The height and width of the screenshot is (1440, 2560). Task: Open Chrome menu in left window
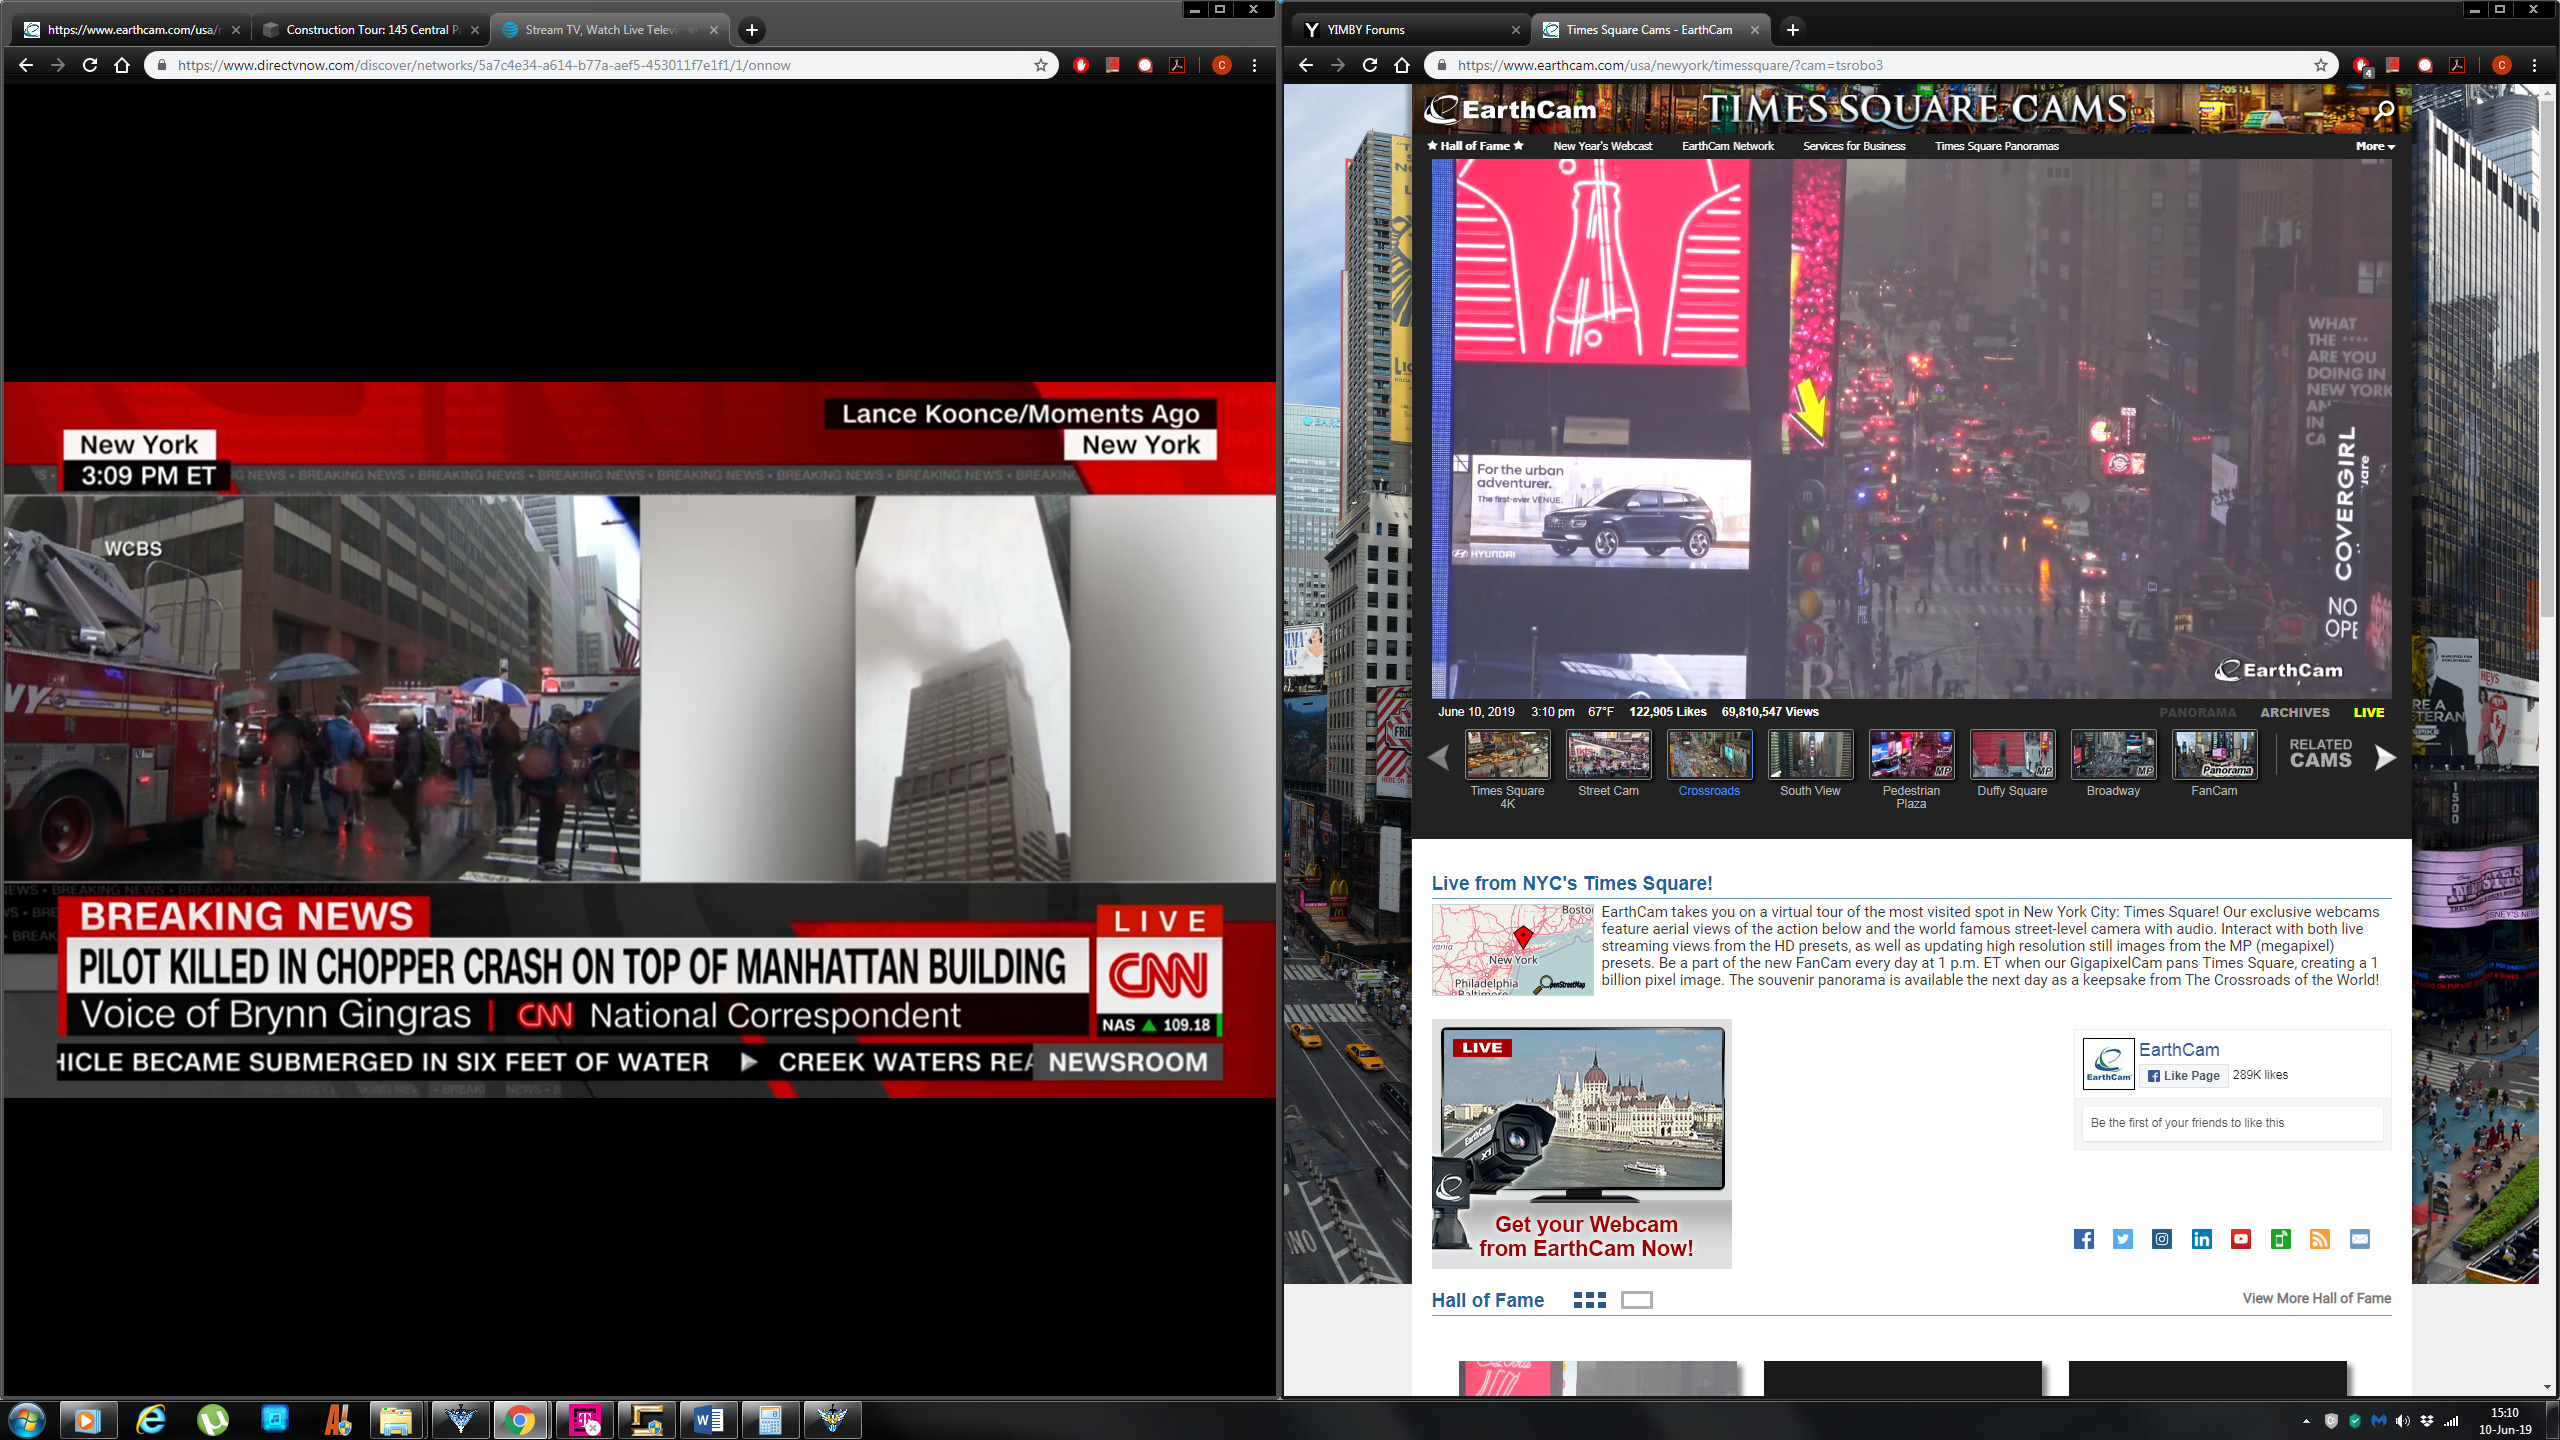(x=1254, y=65)
